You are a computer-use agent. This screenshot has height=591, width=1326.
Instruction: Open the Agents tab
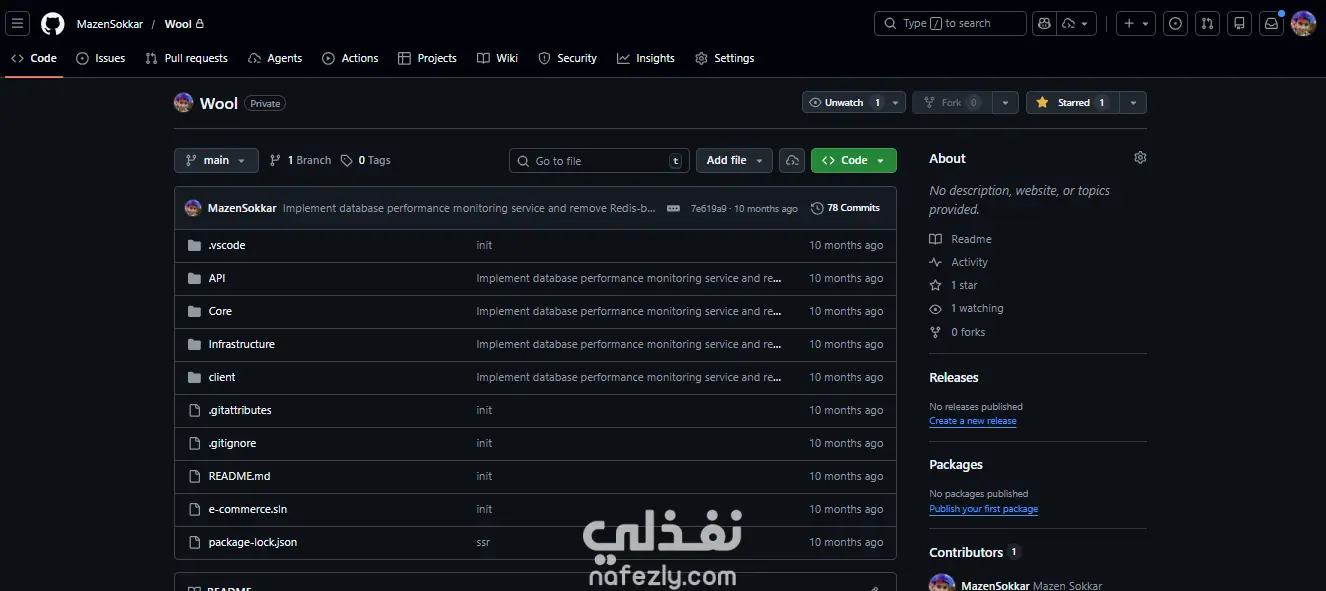275,58
